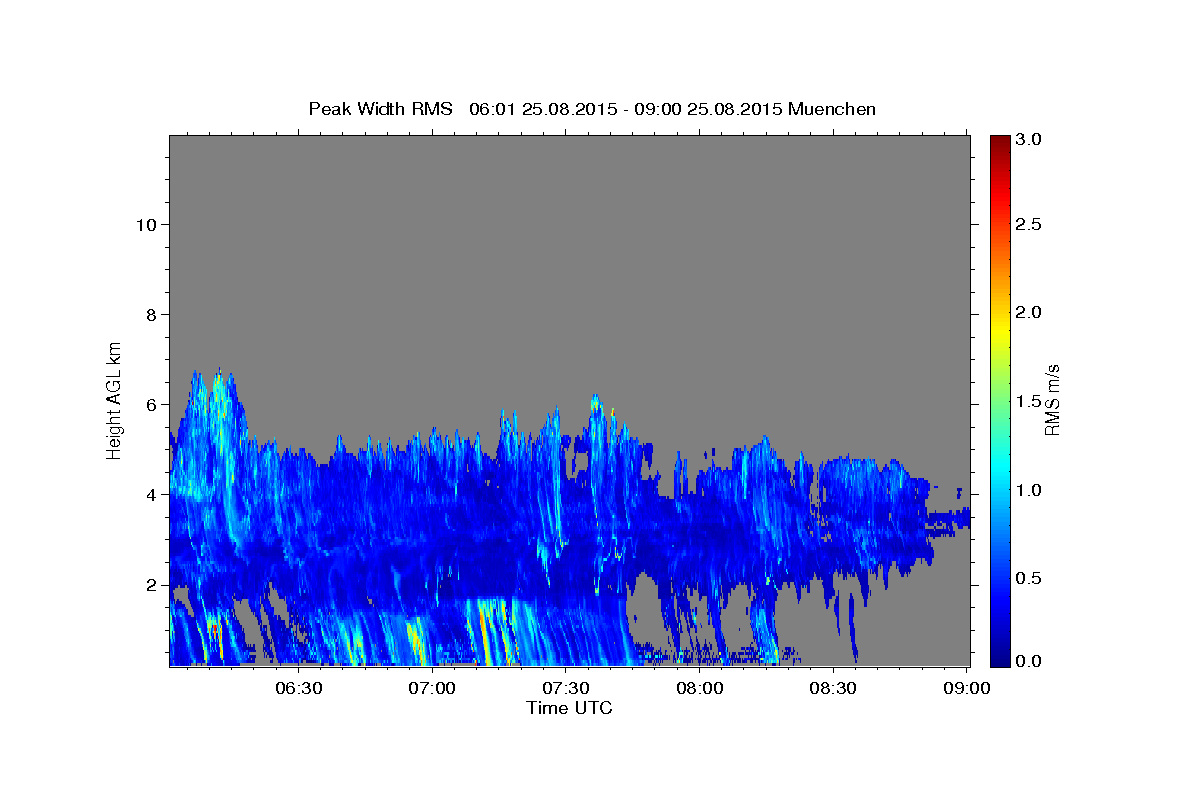Click the colorbar value 0.5
The height and width of the screenshot is (800, 1200).
(x=1029, y=578)
